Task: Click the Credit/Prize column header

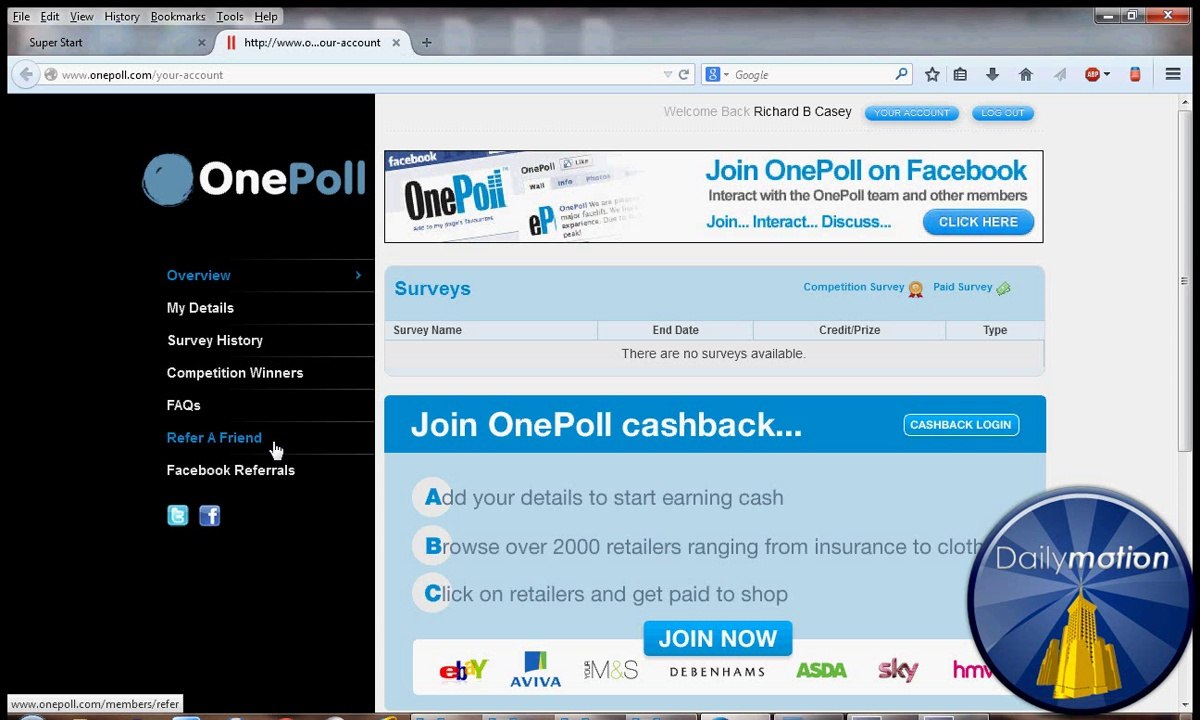Action: click(x=850, y=330)
